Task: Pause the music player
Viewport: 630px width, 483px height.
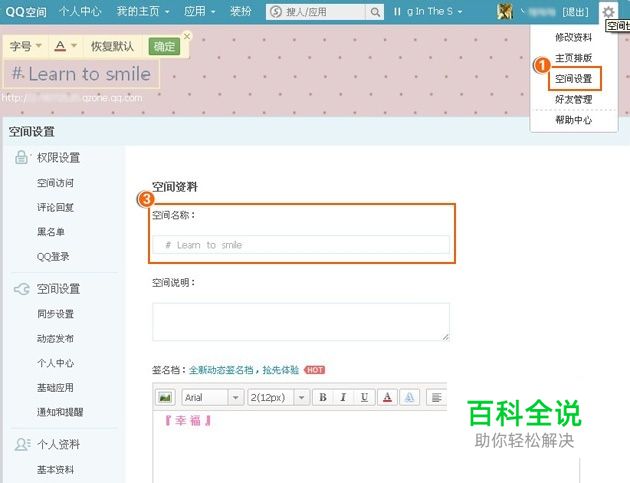Action: pyautogui.click(x=397, y=12)
